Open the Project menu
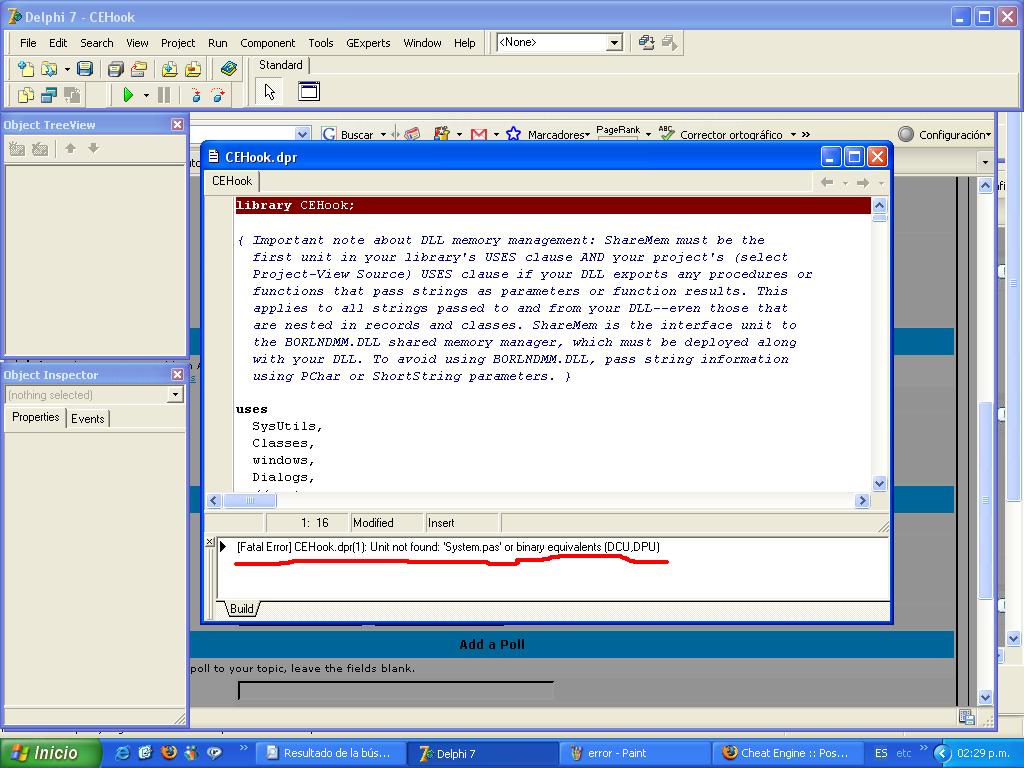1024x768 pixels. [x=178, y=43]
